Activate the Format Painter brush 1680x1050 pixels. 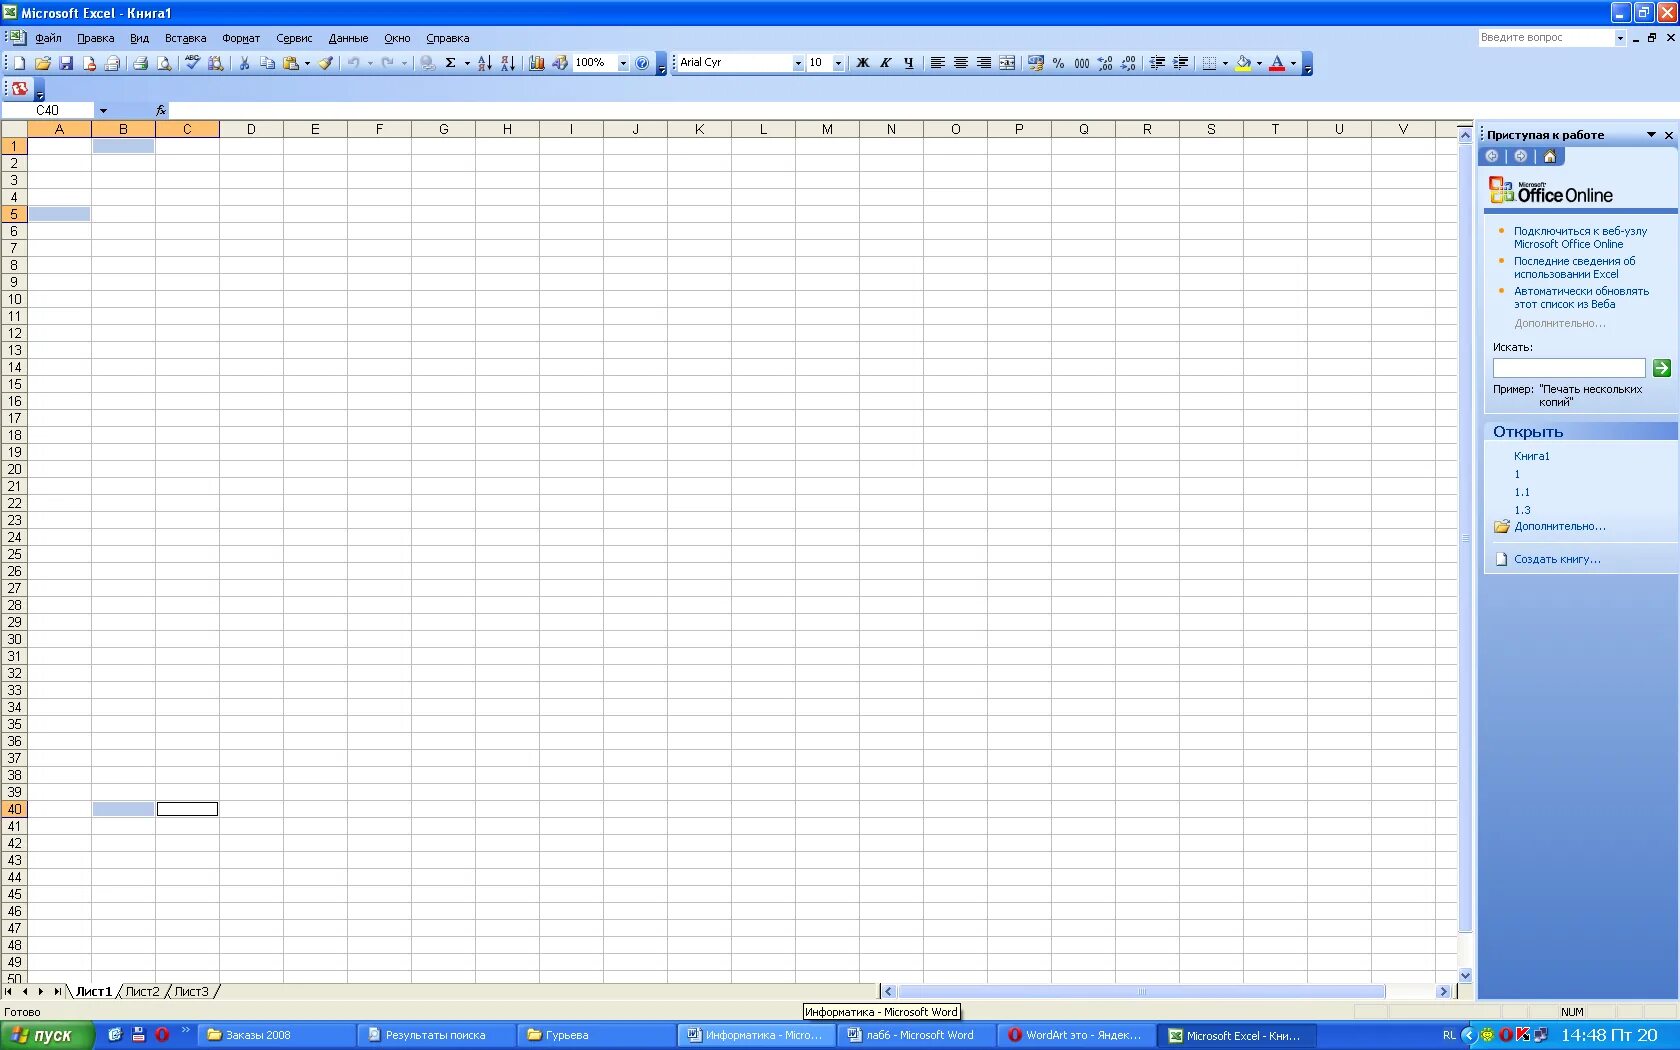point(326,63)
